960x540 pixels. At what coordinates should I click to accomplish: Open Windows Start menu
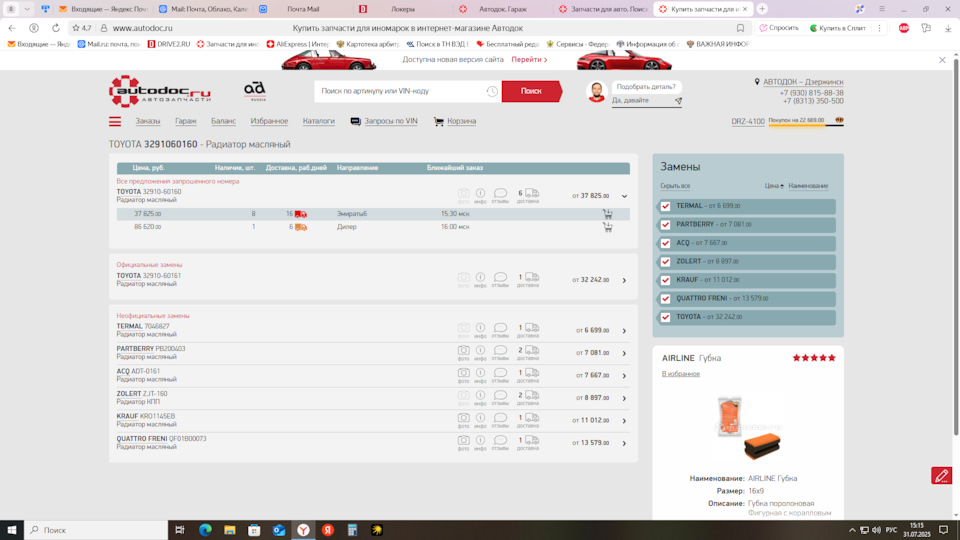coord(12,530)
